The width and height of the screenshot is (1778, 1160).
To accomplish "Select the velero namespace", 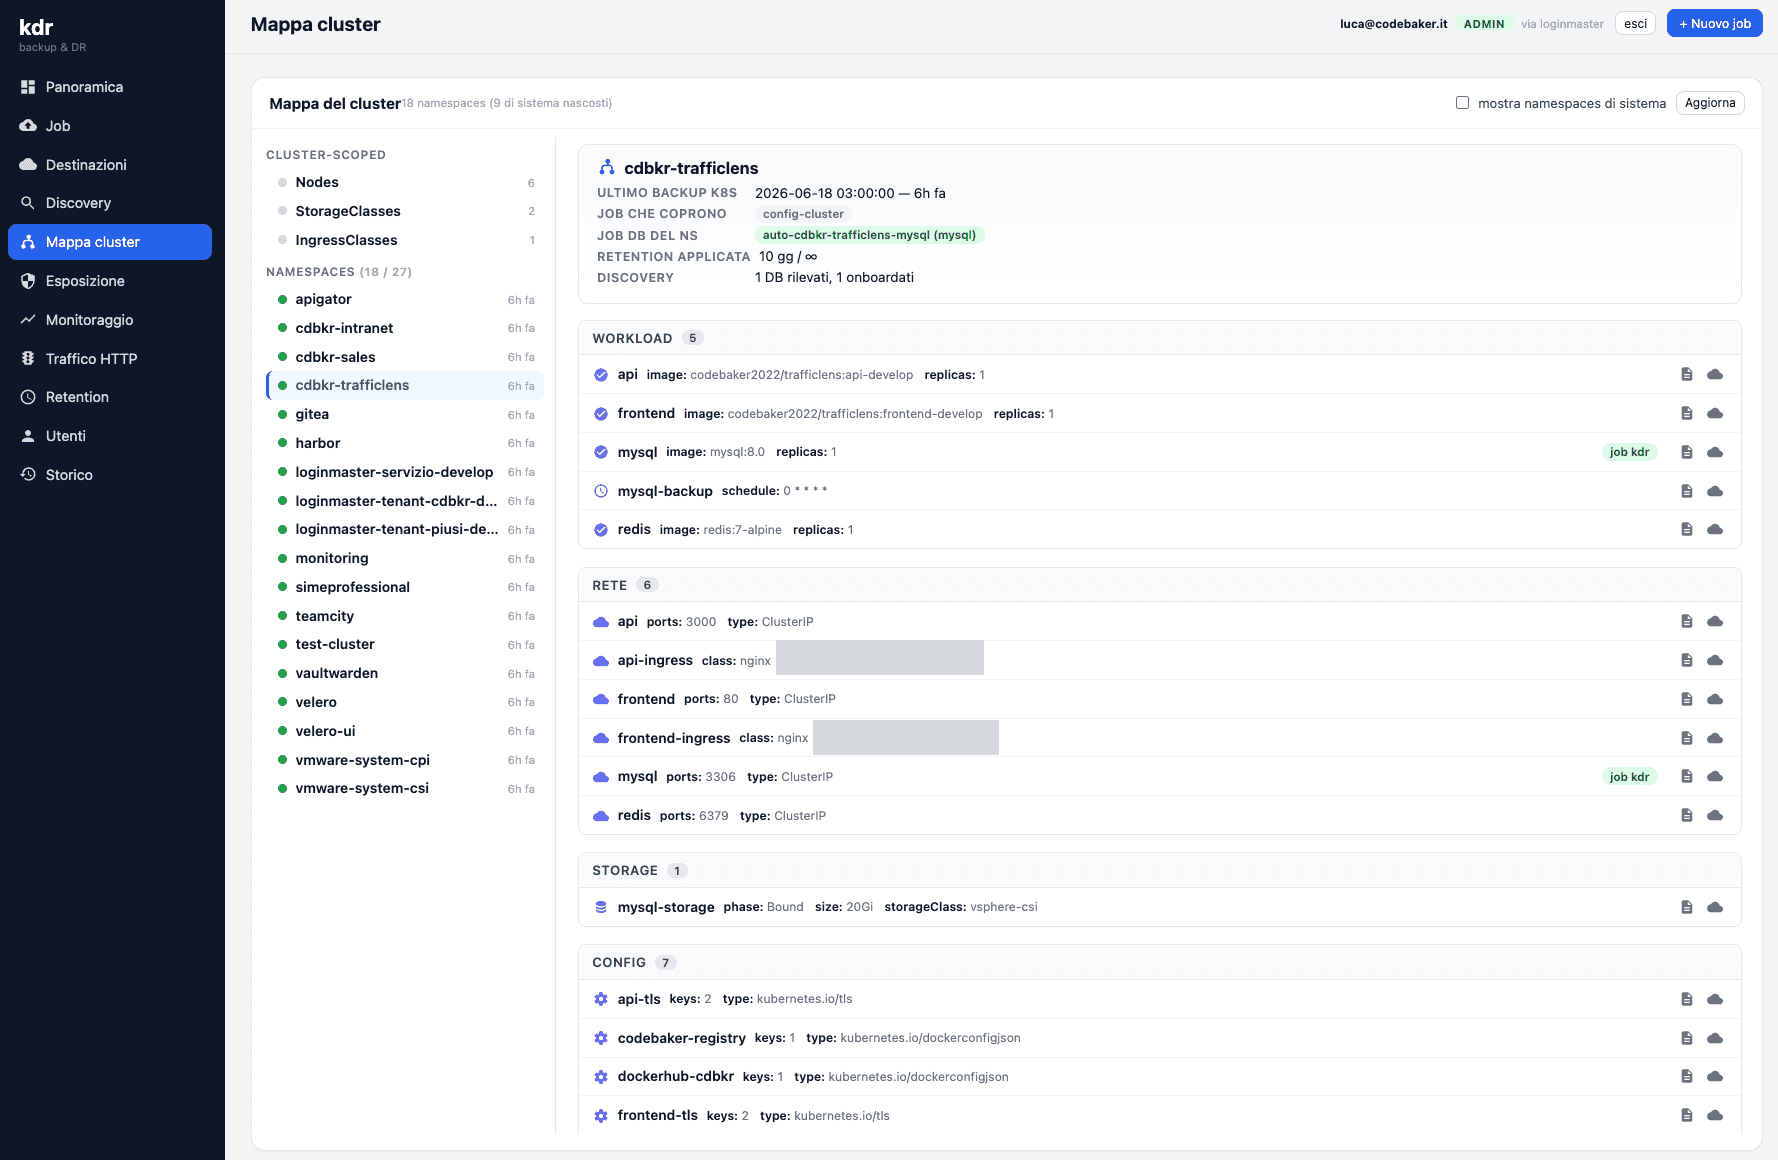I will pyautogui.click(x=405, y=702).
